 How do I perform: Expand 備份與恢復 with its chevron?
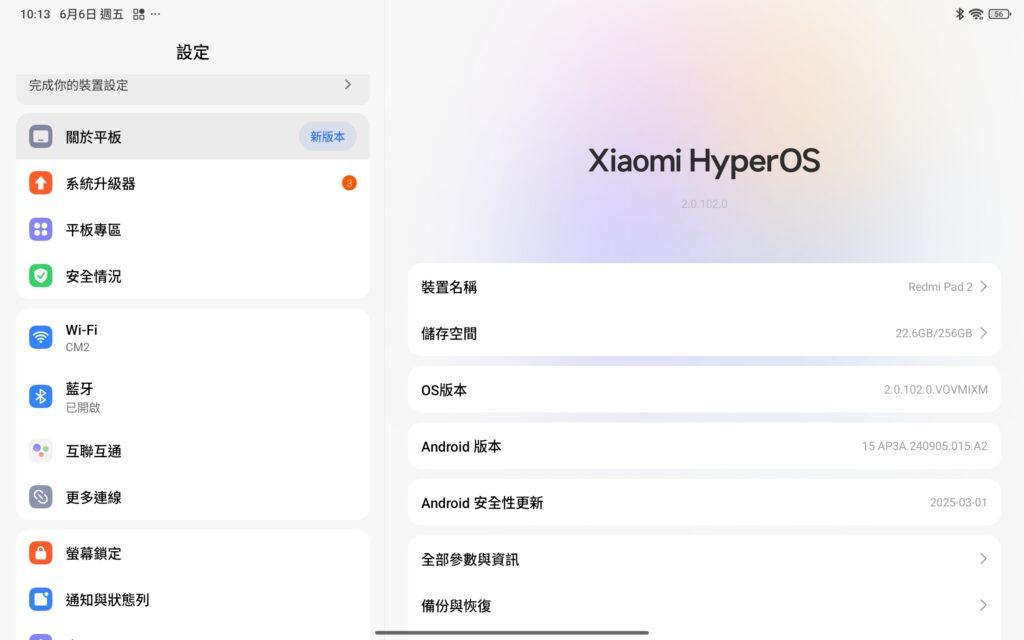983,605
